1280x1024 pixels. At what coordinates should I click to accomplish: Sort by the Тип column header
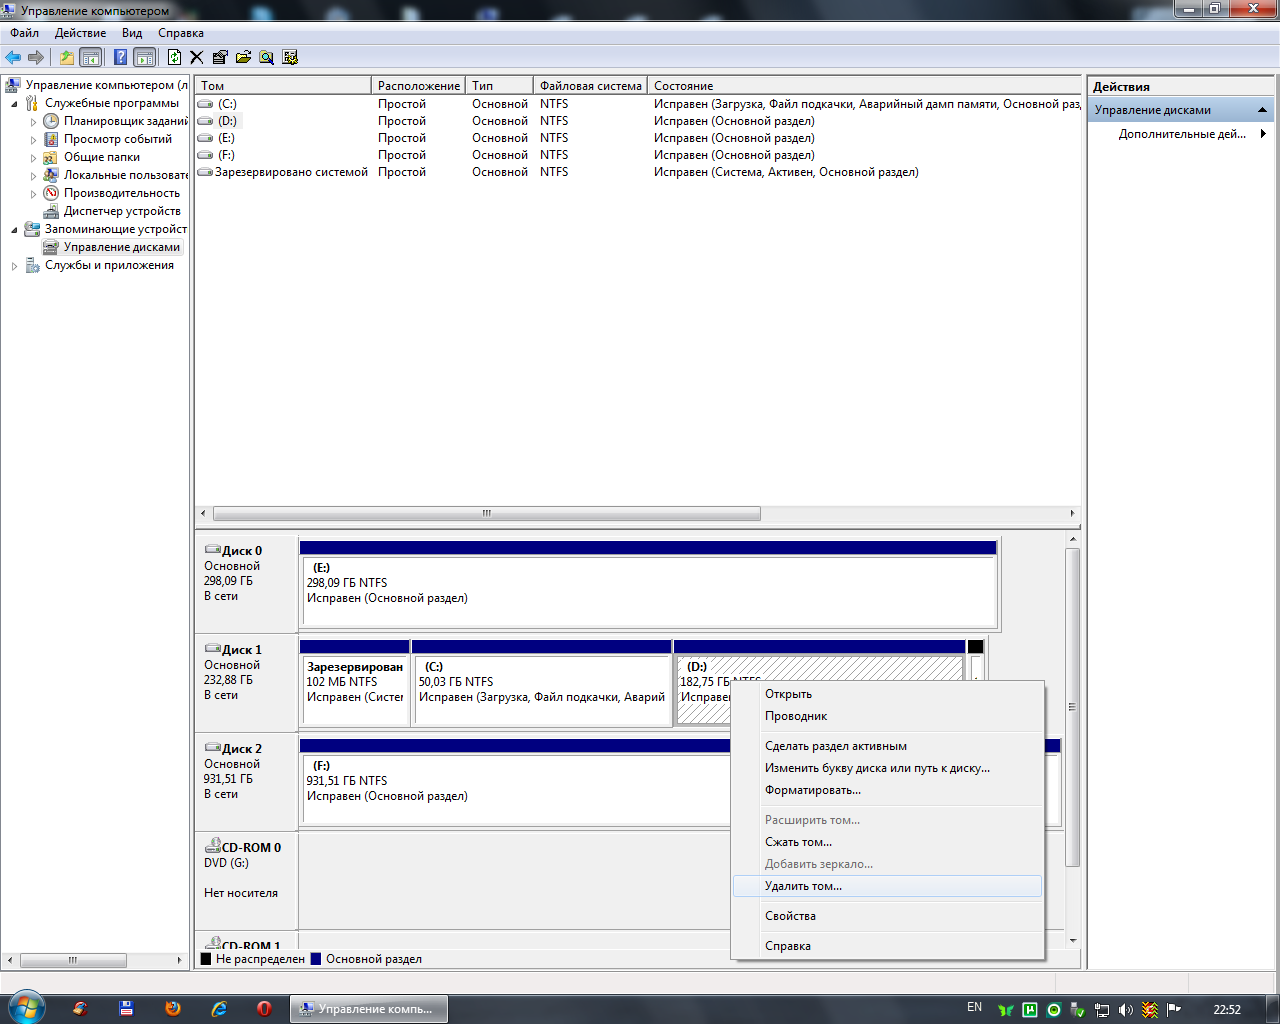500,86
